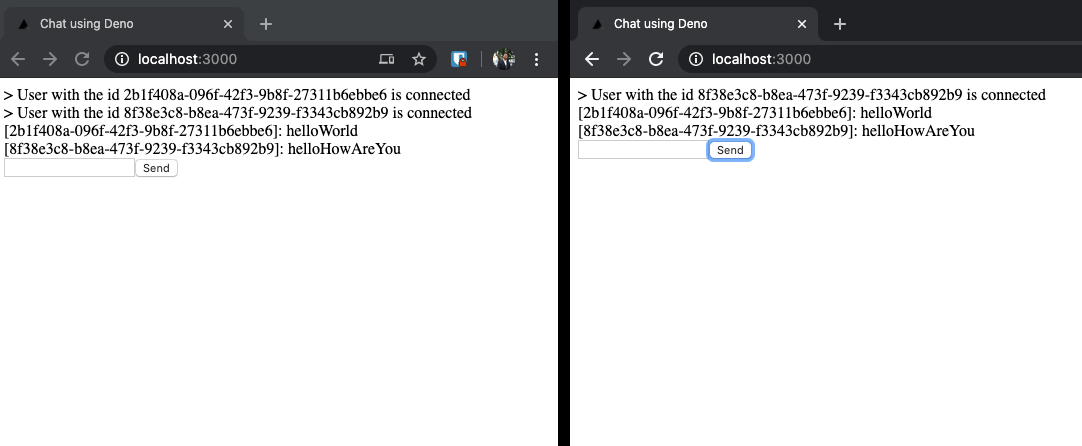This screenshot has height=446, width=1082.
Task: Select Chat using Deno tab in left window
Action: [x=124, y=24]
